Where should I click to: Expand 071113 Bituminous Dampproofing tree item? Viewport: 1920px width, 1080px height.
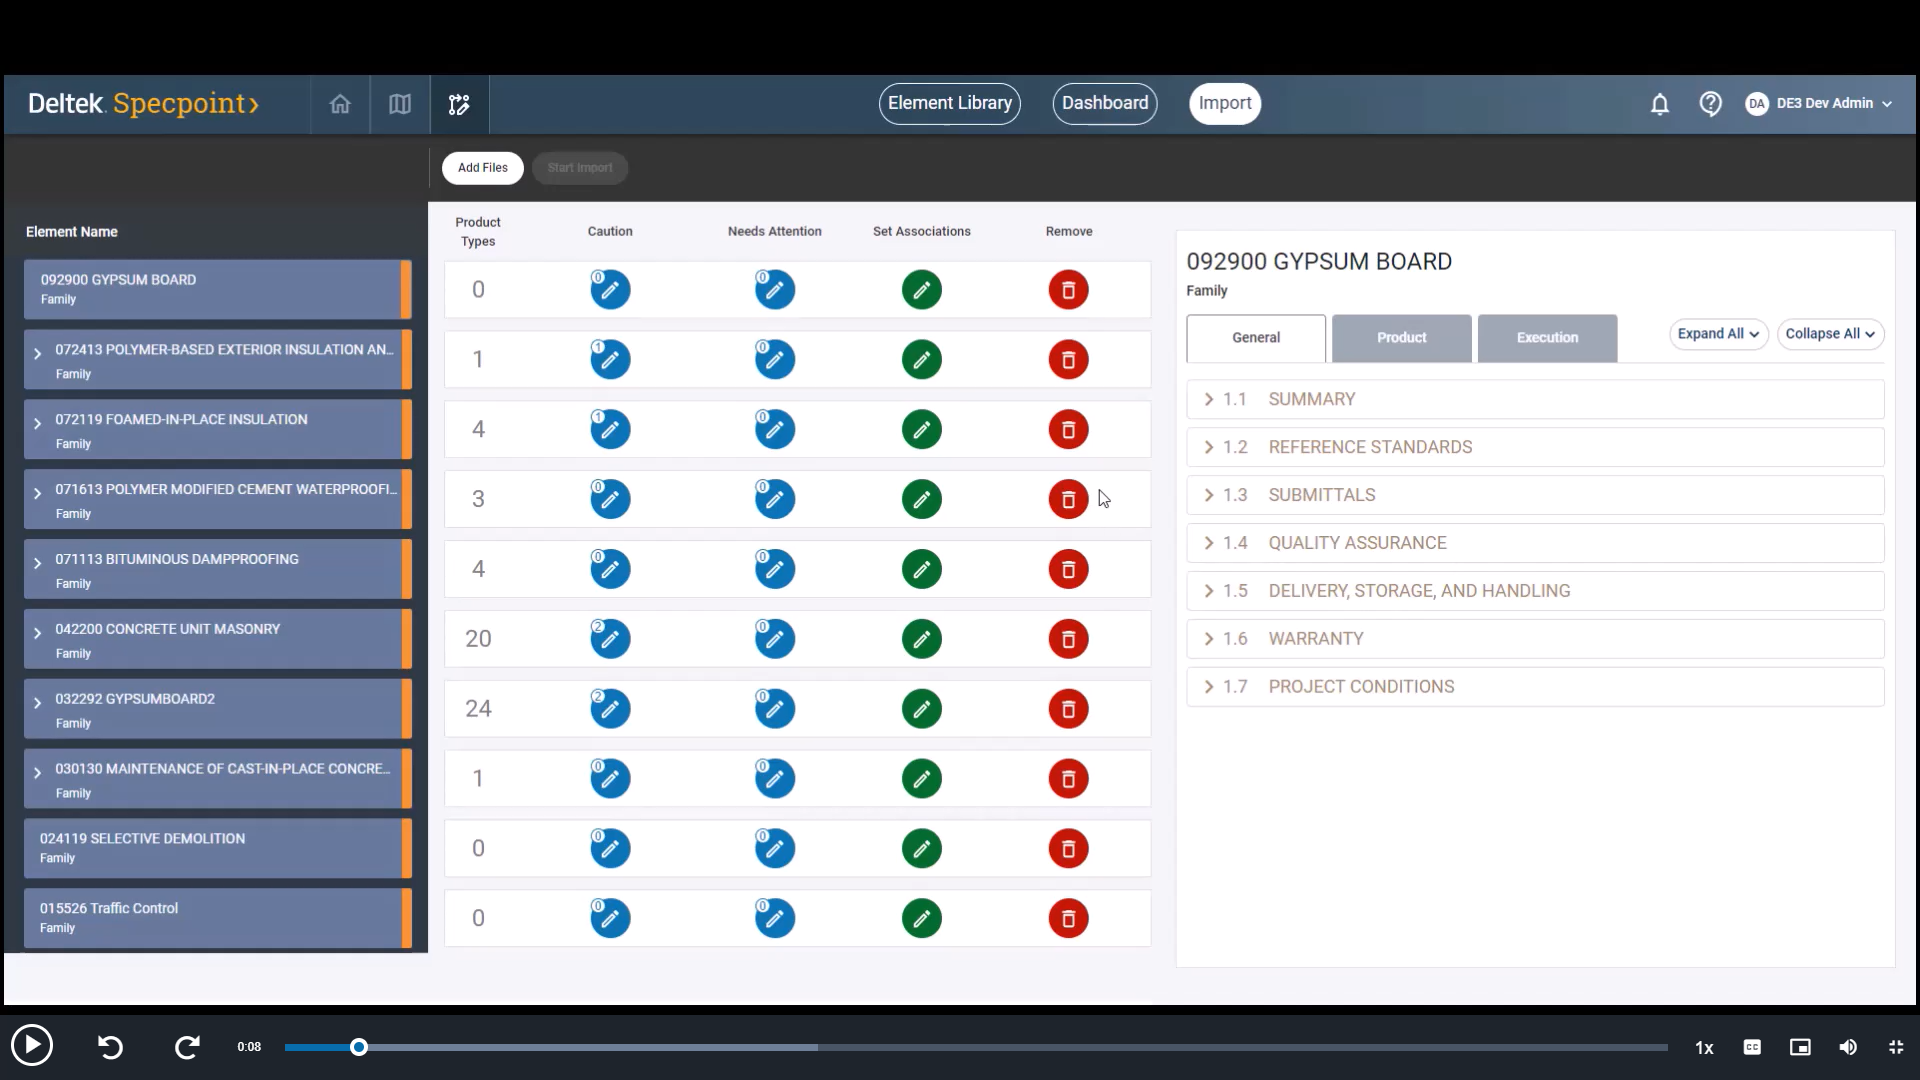point(37,563)
